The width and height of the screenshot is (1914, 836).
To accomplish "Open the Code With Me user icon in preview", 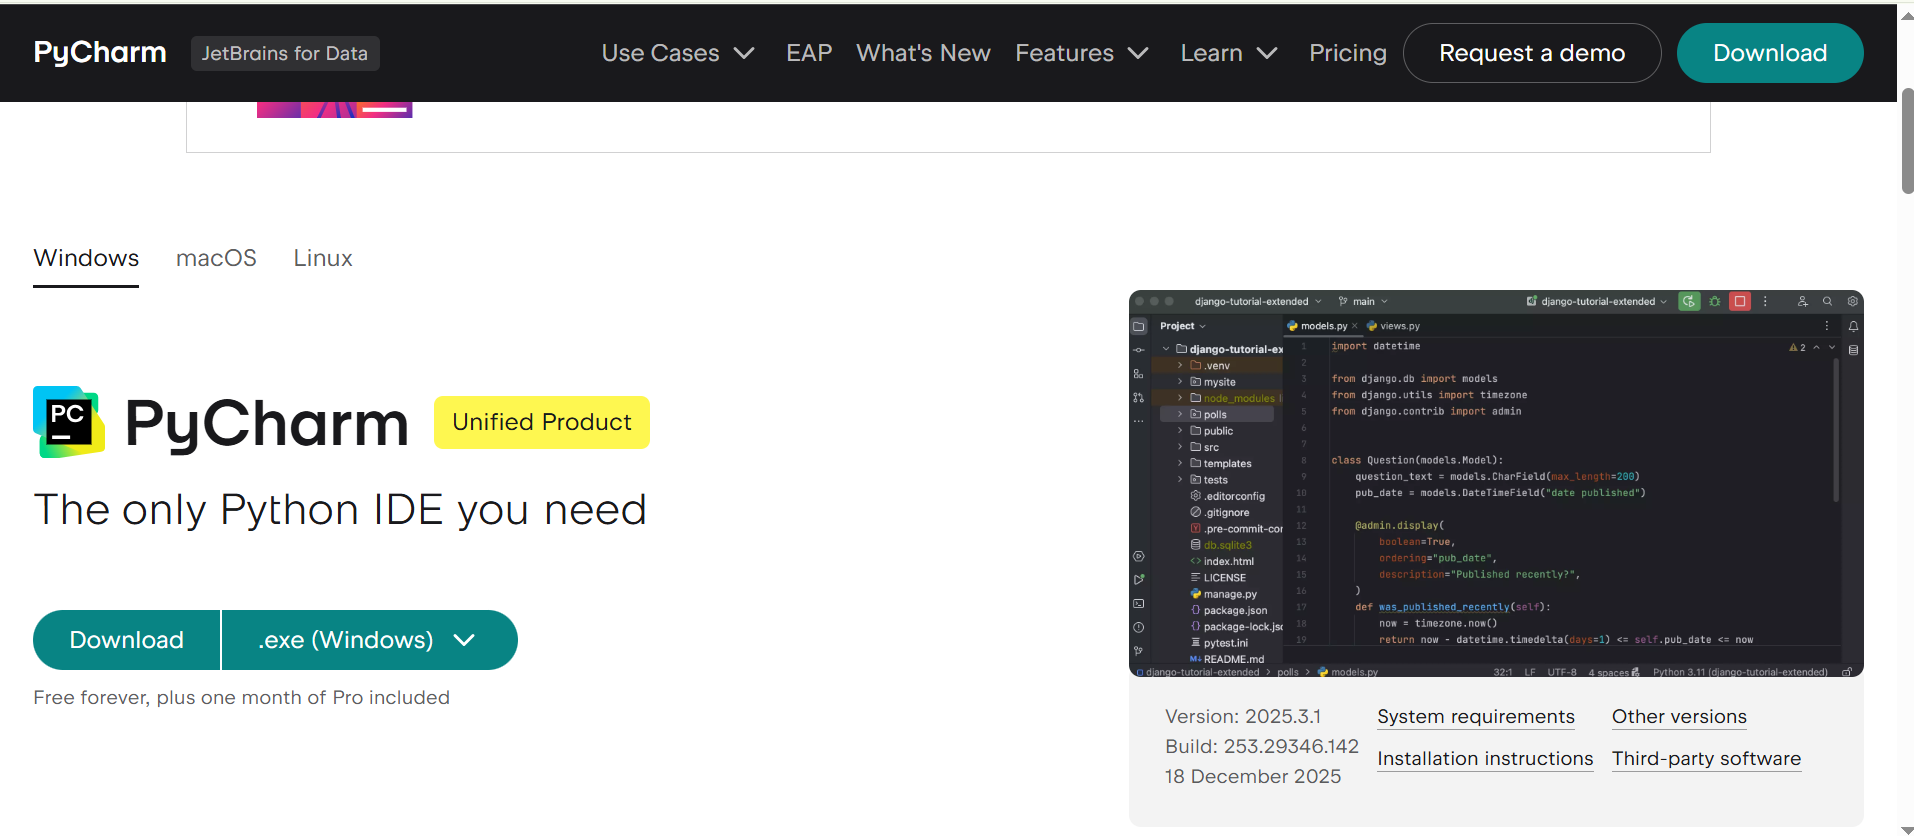I will click(1802, 301).
